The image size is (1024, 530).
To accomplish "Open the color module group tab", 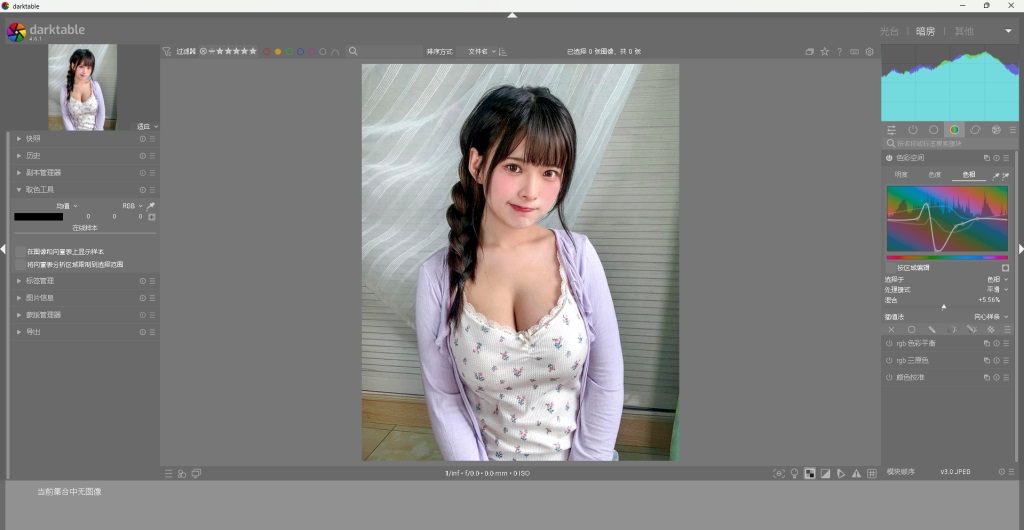I will pyautogui.click(x=954, y=130).
